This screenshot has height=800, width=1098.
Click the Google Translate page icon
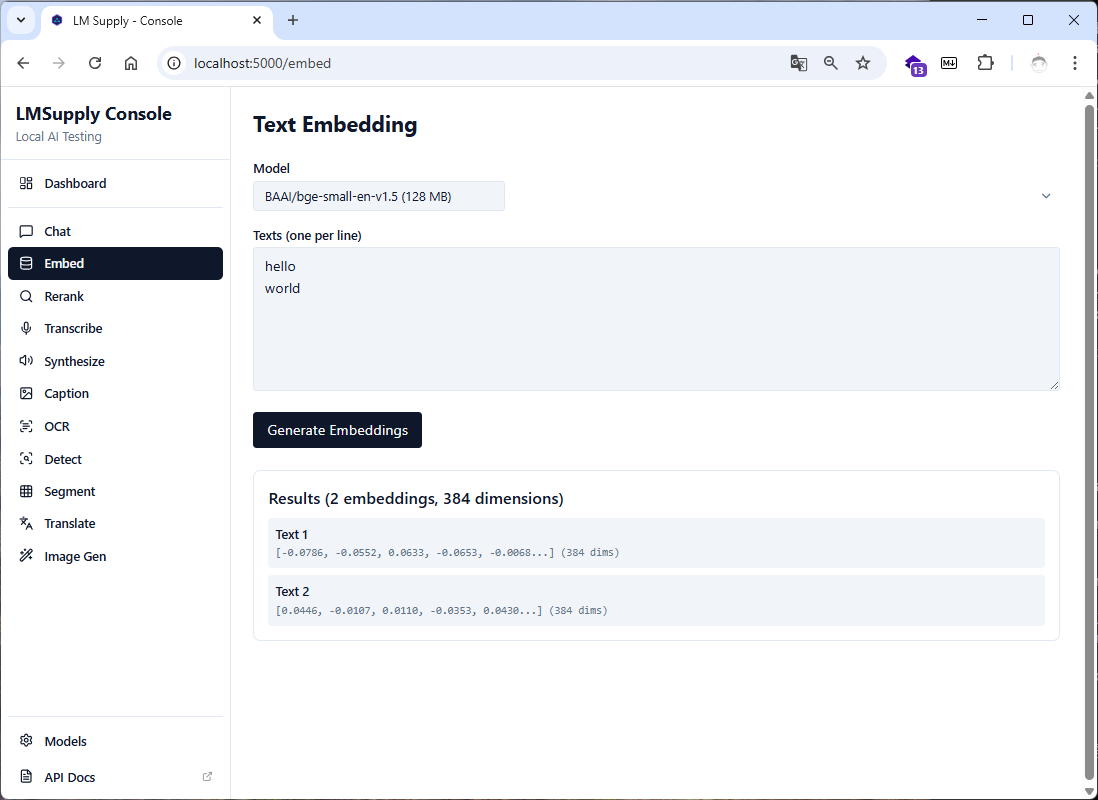click(x=798, y=63)
